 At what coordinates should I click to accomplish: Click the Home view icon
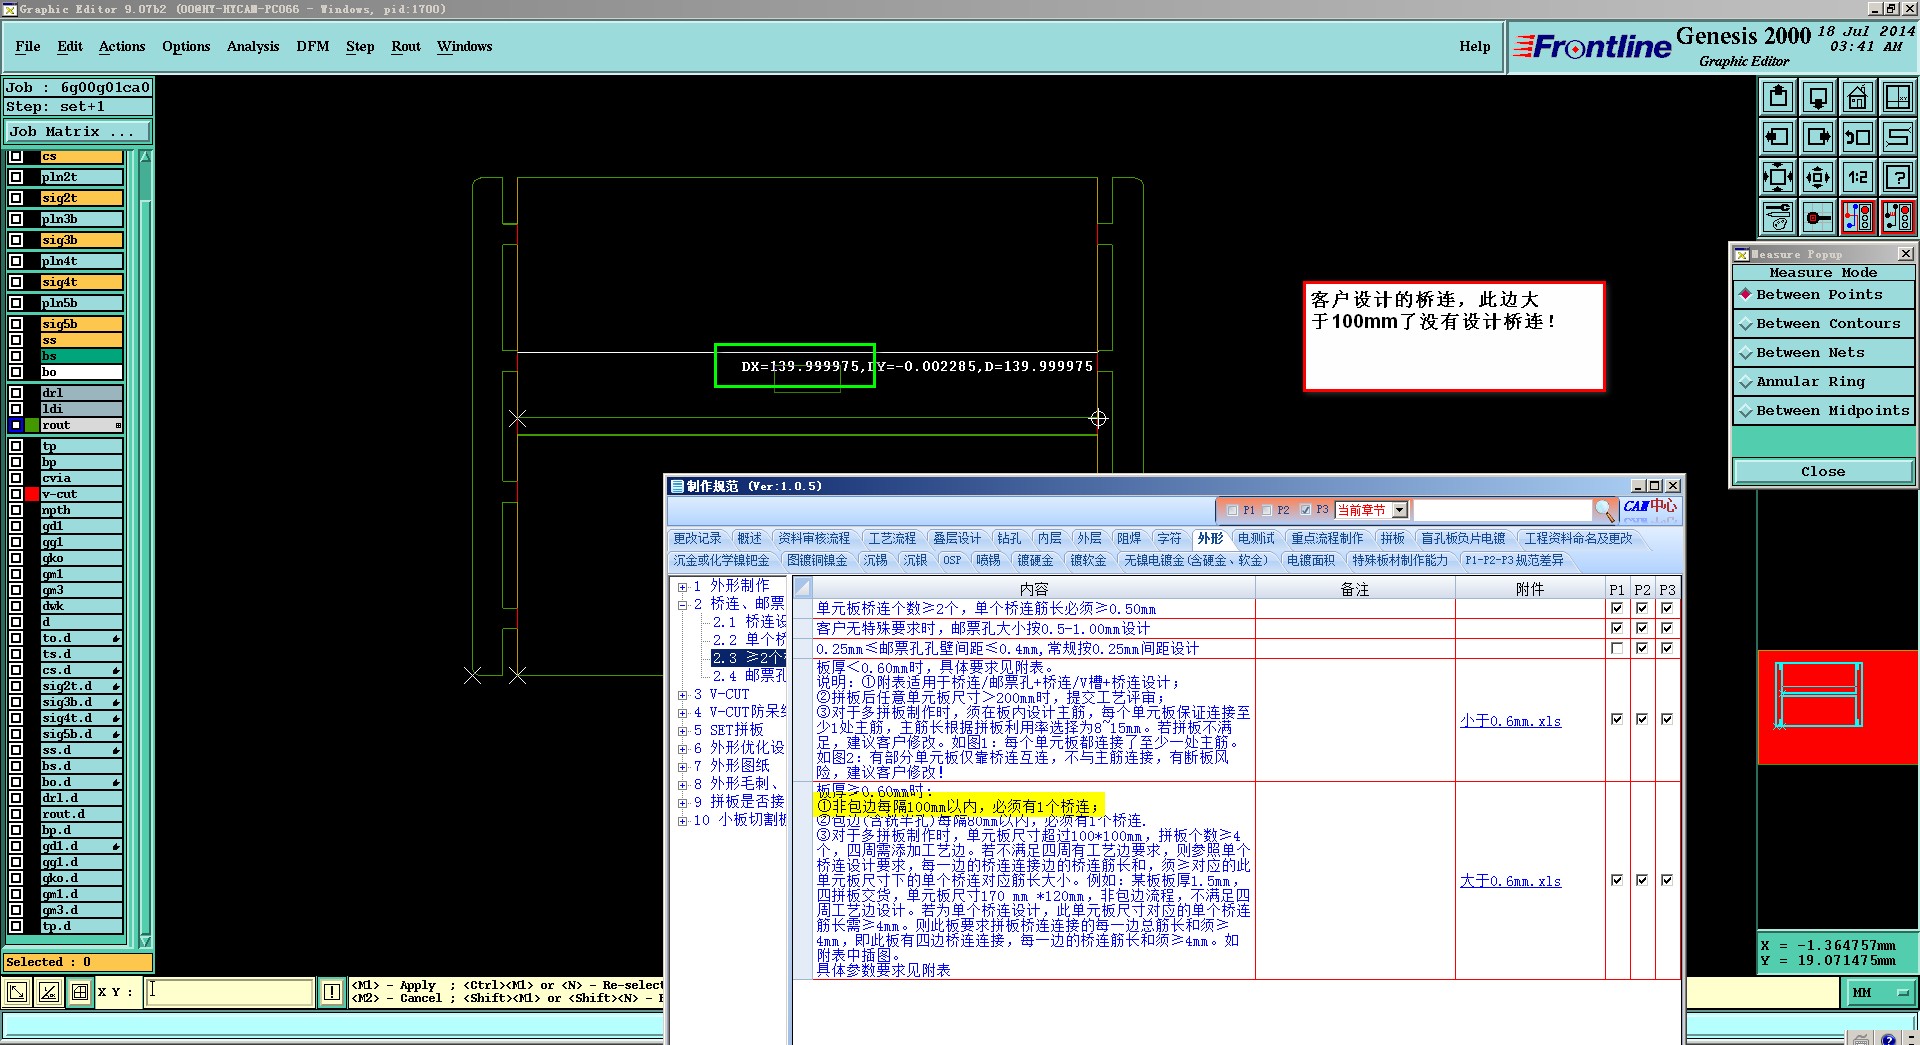[x=1857, y=97]
